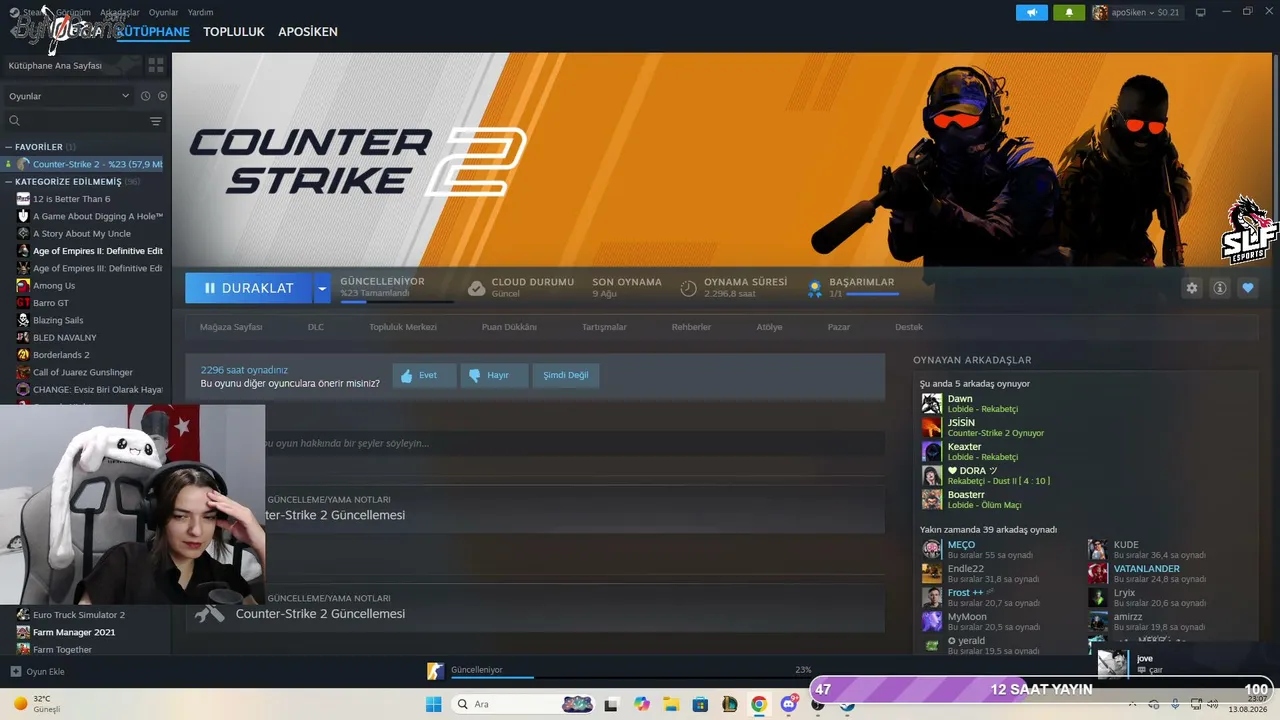
Task: Click the Oynama Süresi clock icon
Action: point(689,288)
